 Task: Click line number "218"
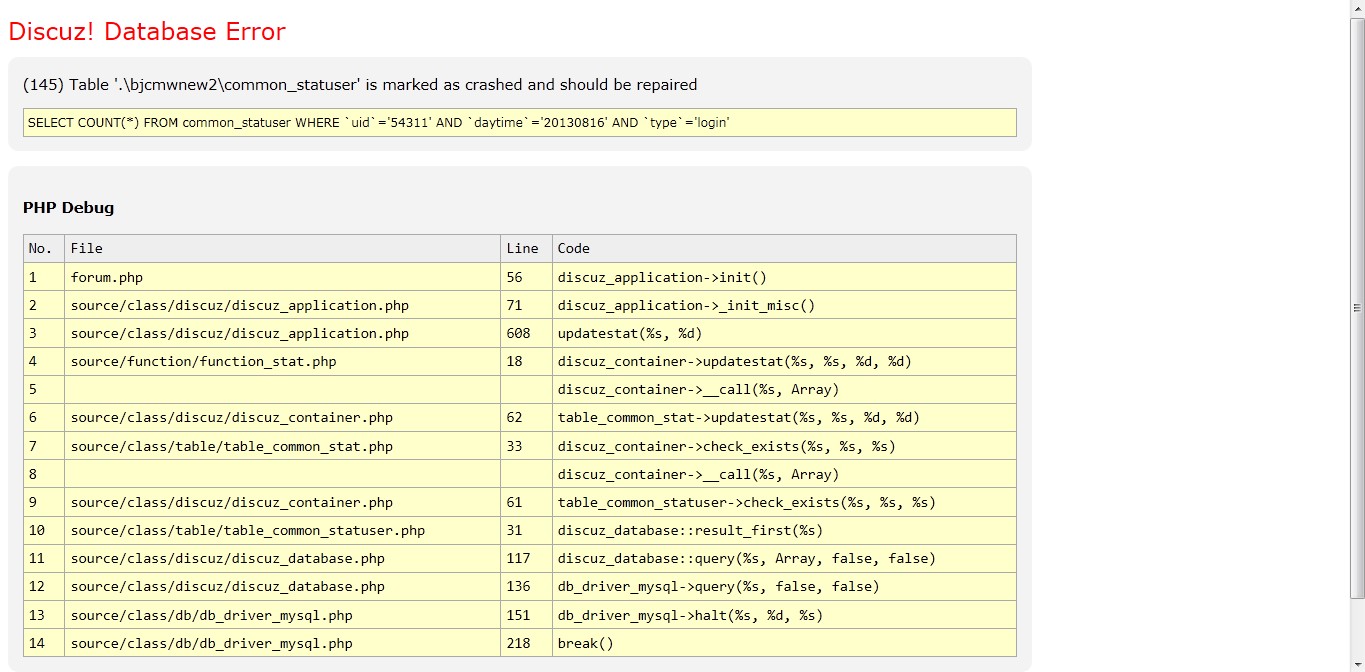(526, 643)
